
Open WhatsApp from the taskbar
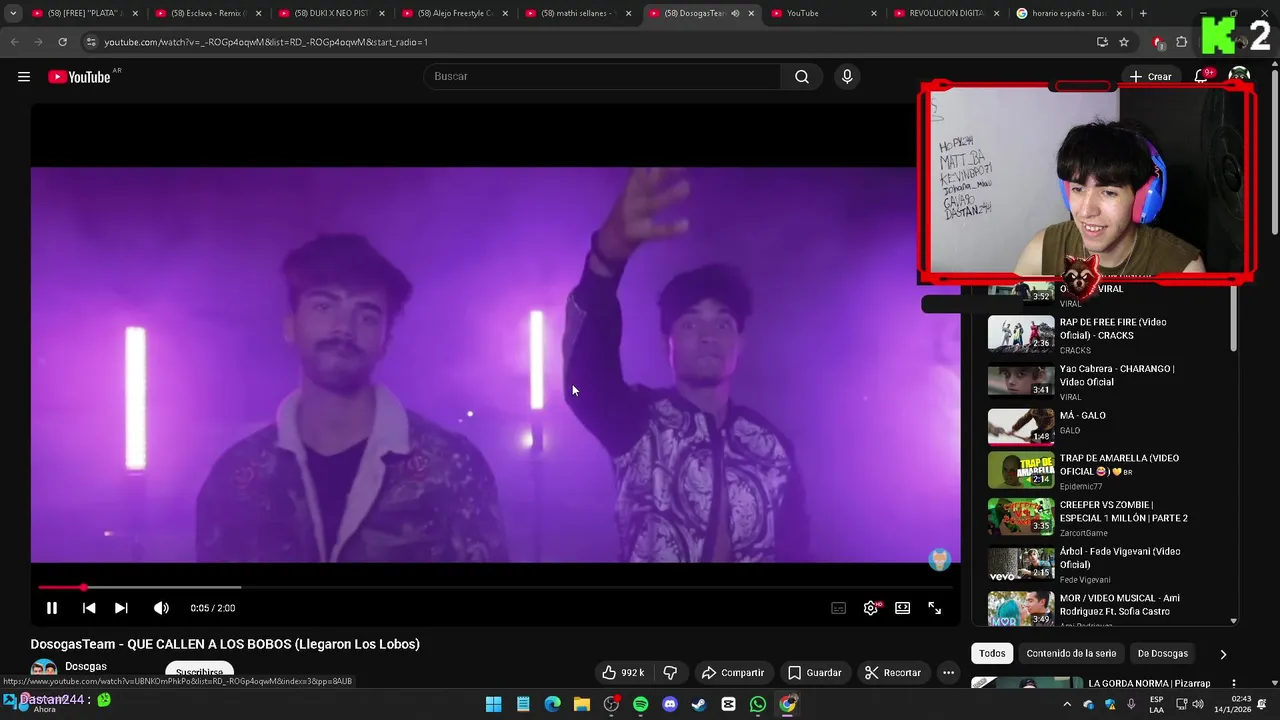(758, 704)
